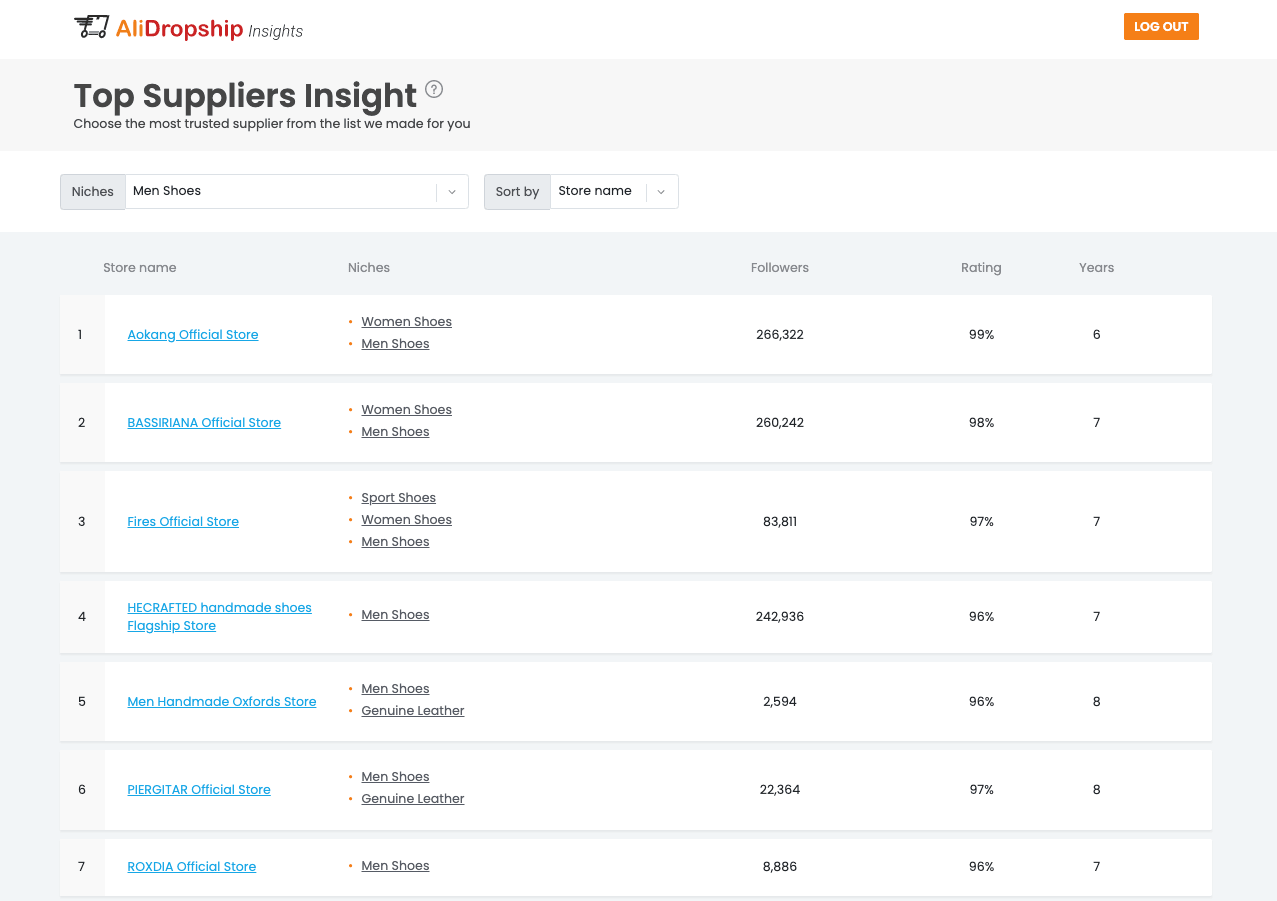Click the Years column header

click(1096, 268)
